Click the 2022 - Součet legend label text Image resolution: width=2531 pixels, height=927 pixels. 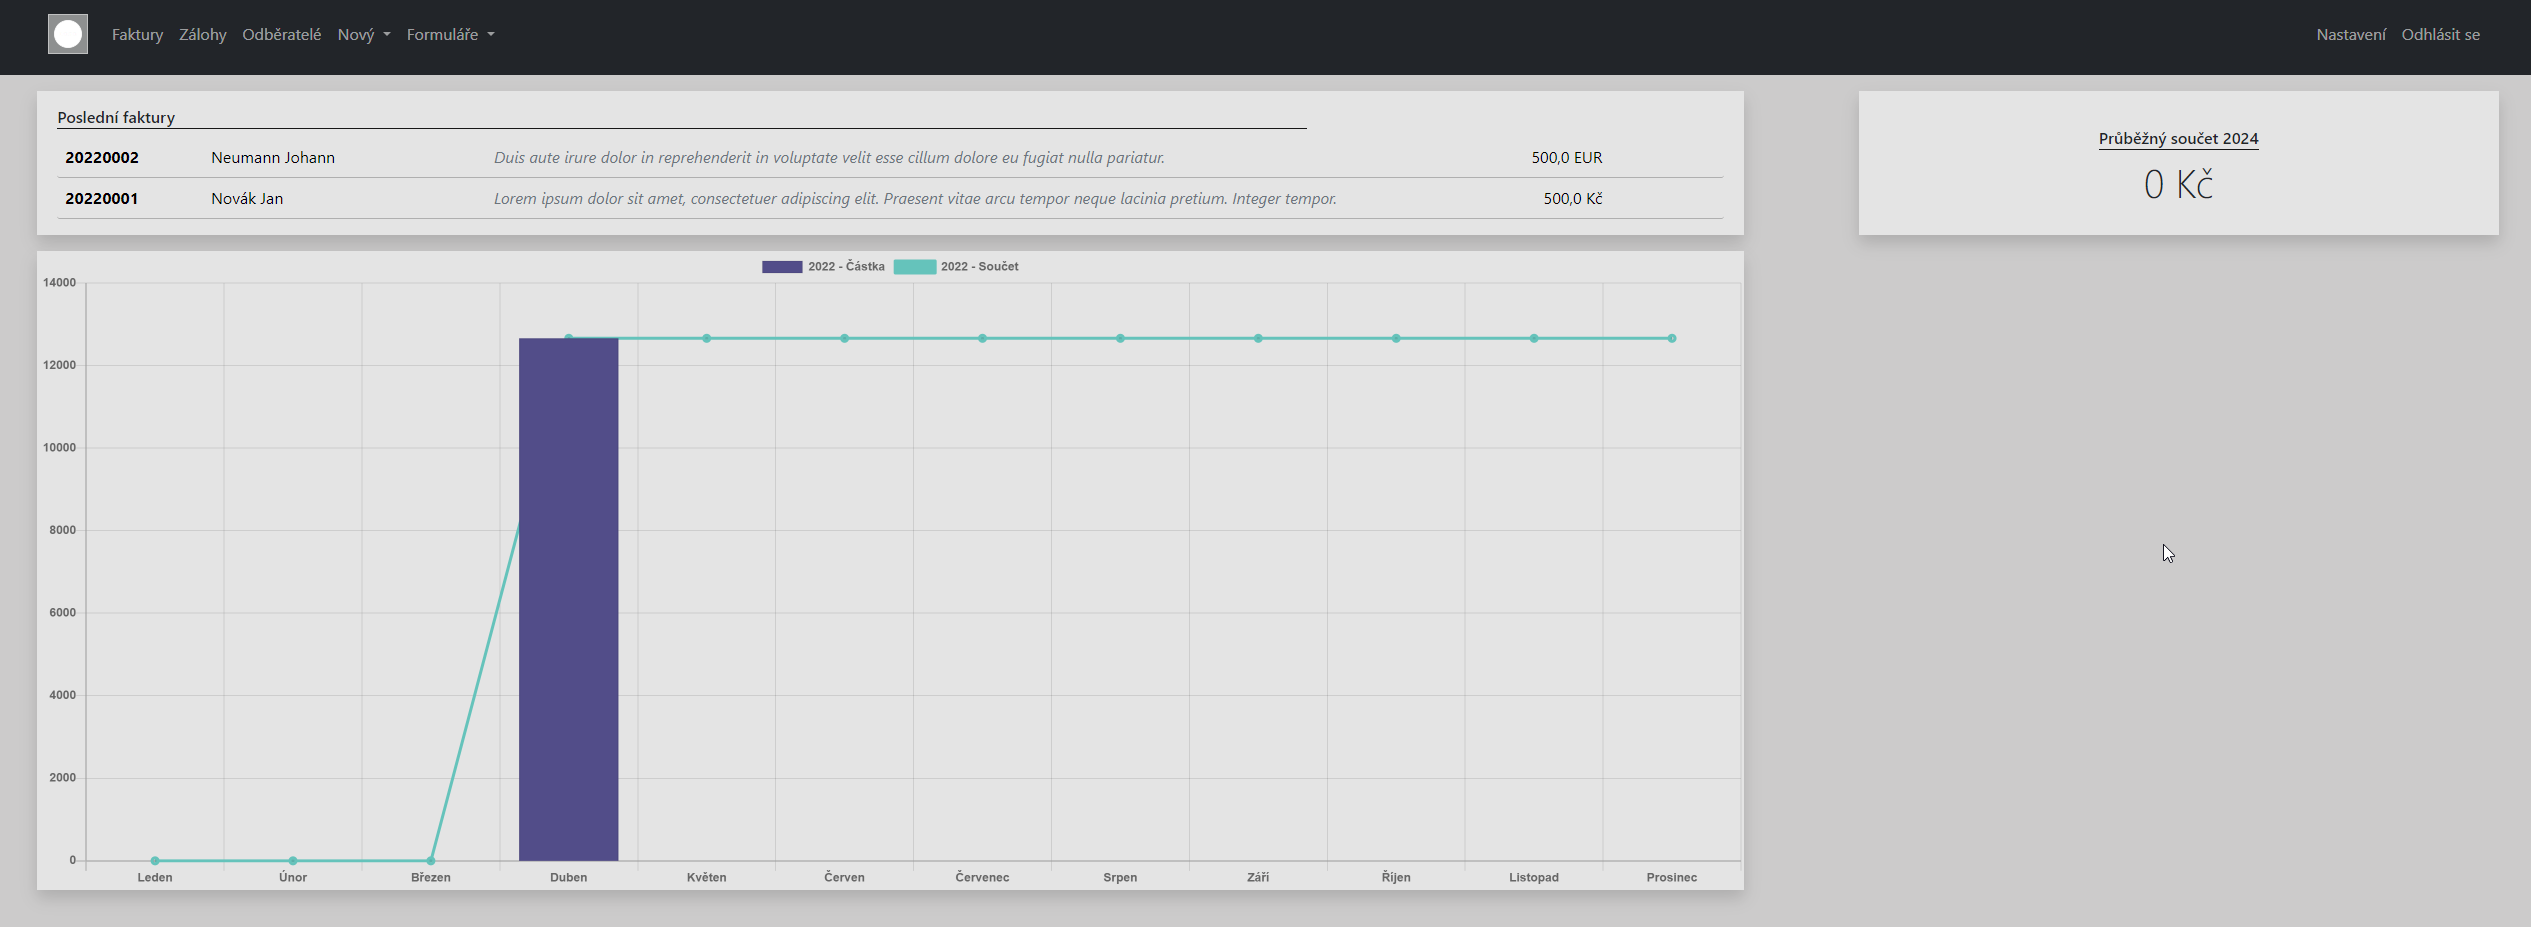click(979, 266)
